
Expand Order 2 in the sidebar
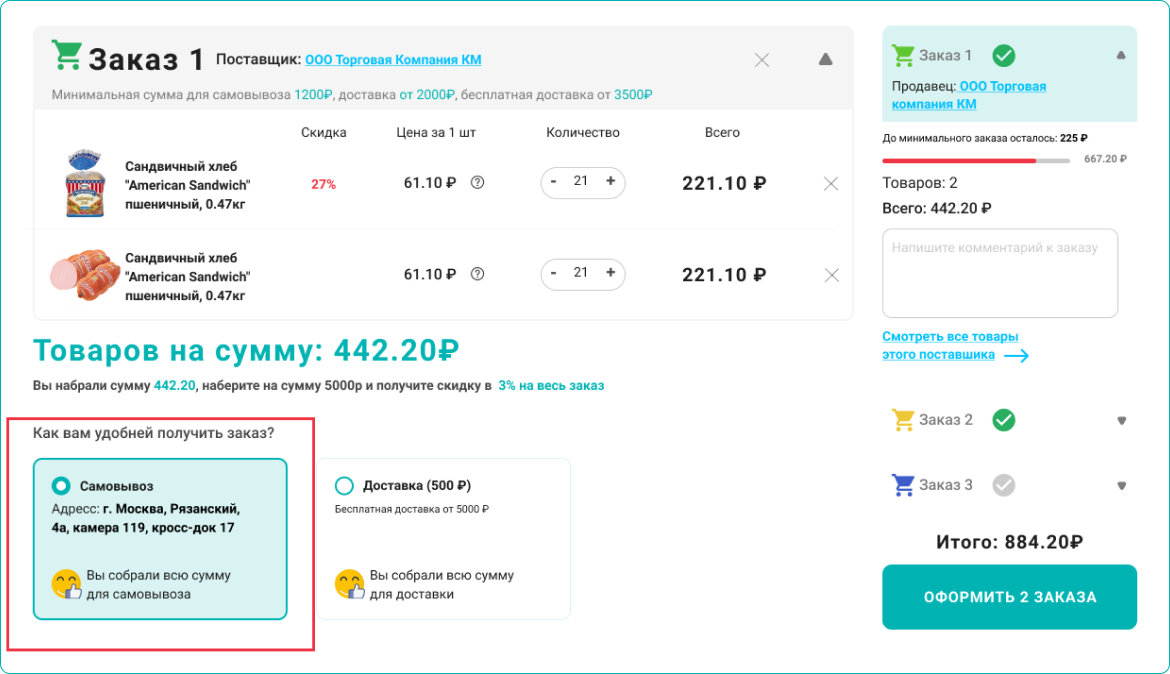[1121, 421]
